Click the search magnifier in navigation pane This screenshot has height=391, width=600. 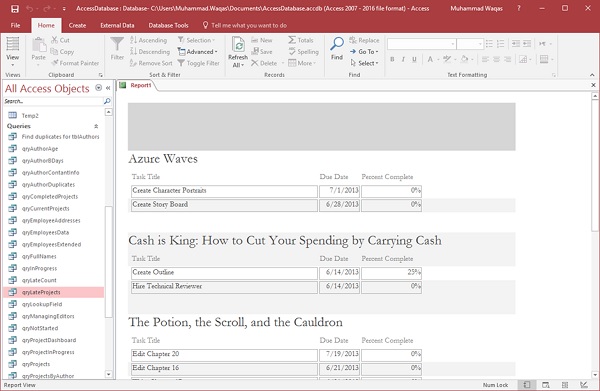point(107,101)
